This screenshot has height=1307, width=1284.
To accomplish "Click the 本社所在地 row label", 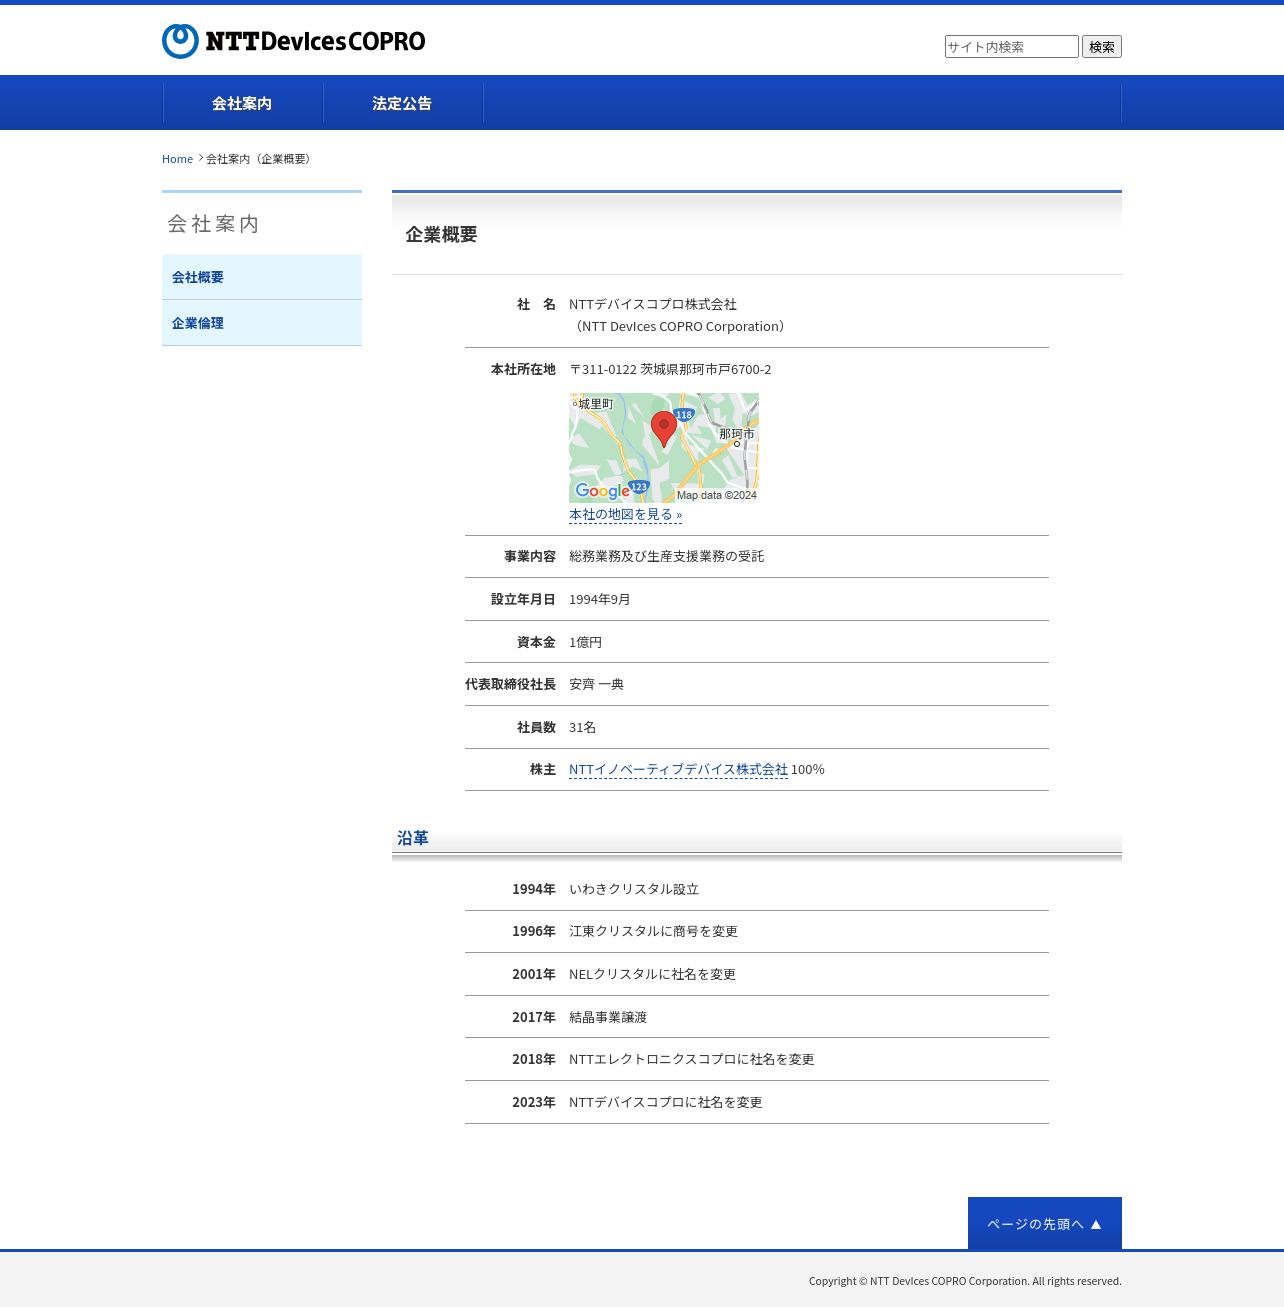I will pyautogui.click(x=523, y=370).
